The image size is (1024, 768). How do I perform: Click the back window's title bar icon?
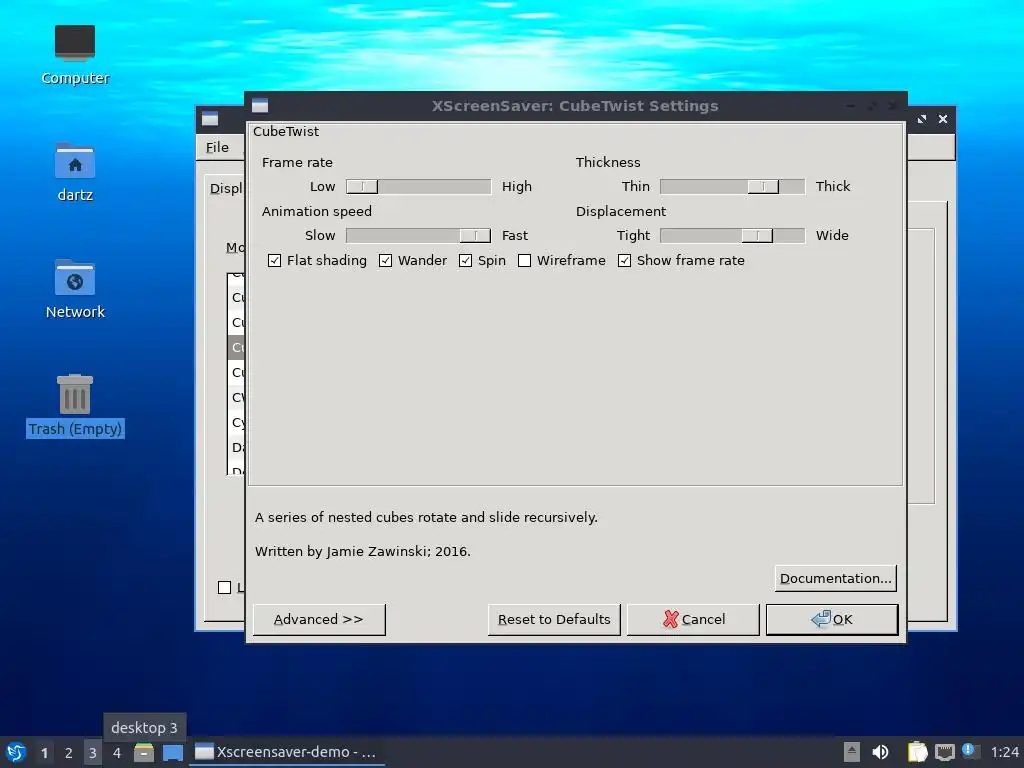tap(210, 119)
